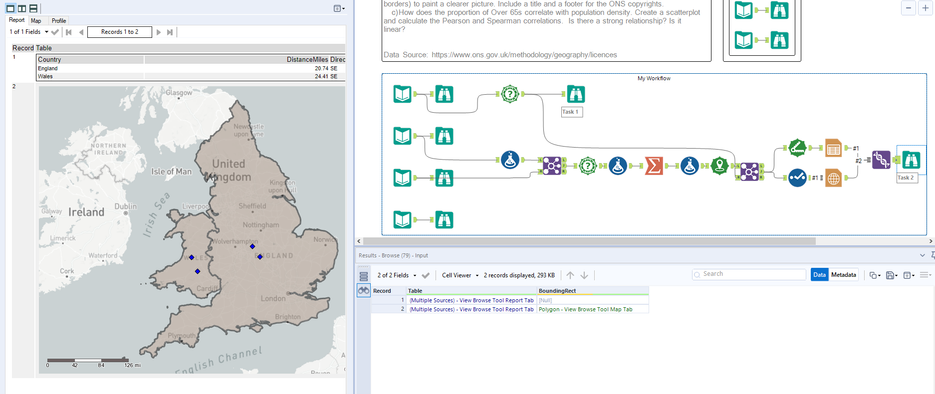Select the blue Select tool with checkmark
Screen dimensions: 935x394
(797, 178)
